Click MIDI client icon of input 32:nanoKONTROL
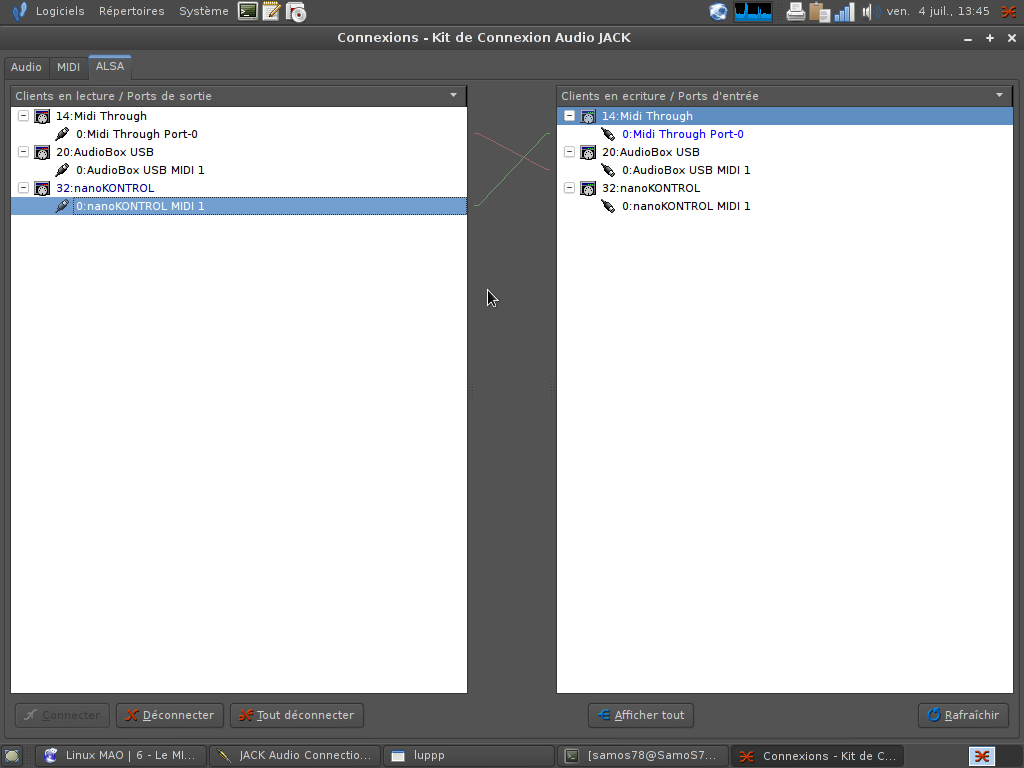The image size is (1024, 768). click(588, 188)
